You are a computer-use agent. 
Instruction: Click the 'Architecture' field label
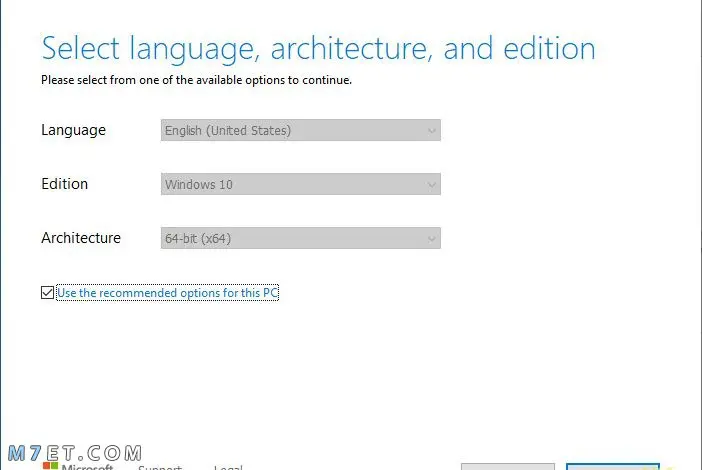click(x=81, y=238)
